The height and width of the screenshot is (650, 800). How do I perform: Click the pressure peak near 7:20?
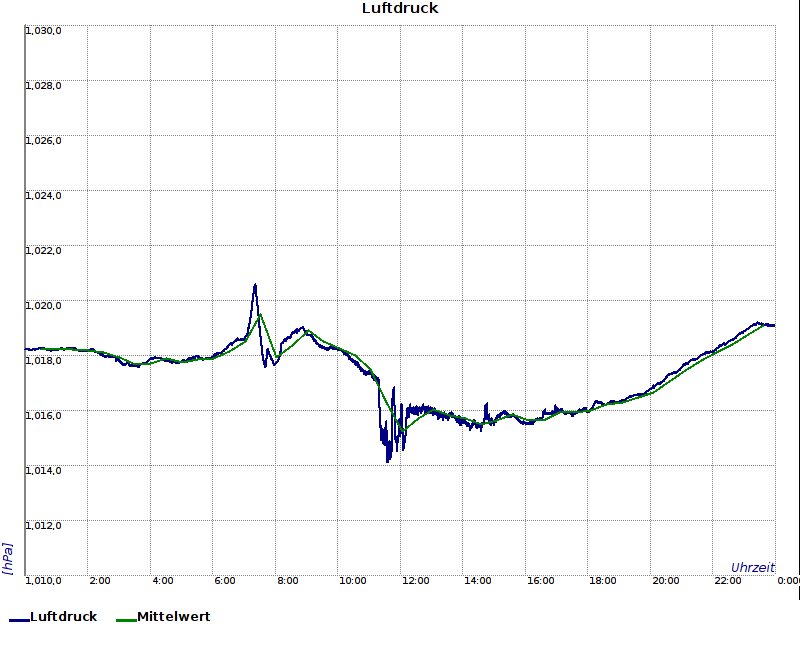(x=255, y=285)
